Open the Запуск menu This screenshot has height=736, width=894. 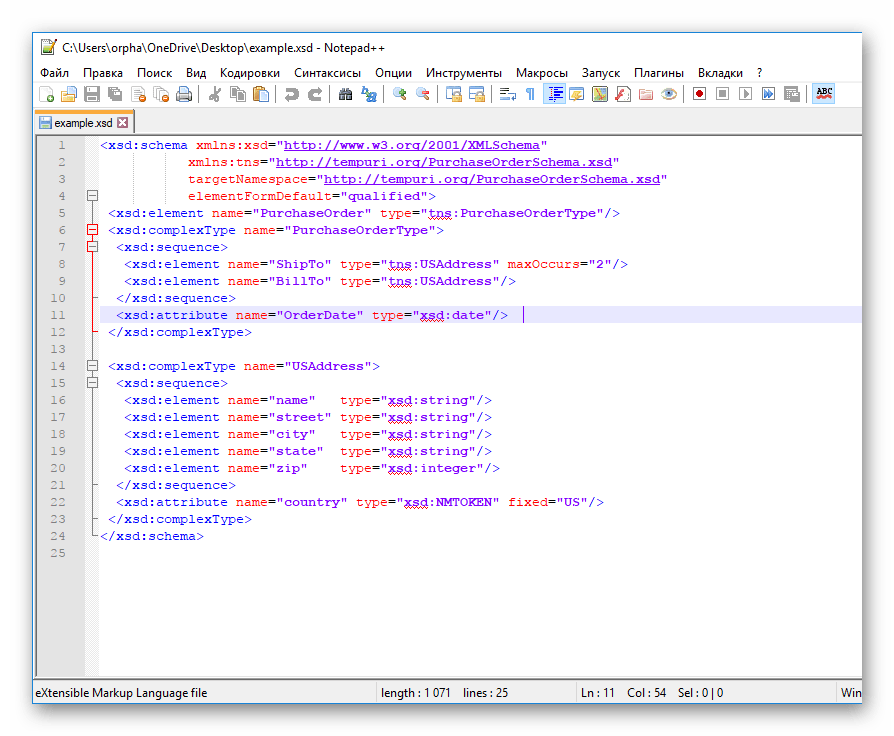(x=601, y=73)
